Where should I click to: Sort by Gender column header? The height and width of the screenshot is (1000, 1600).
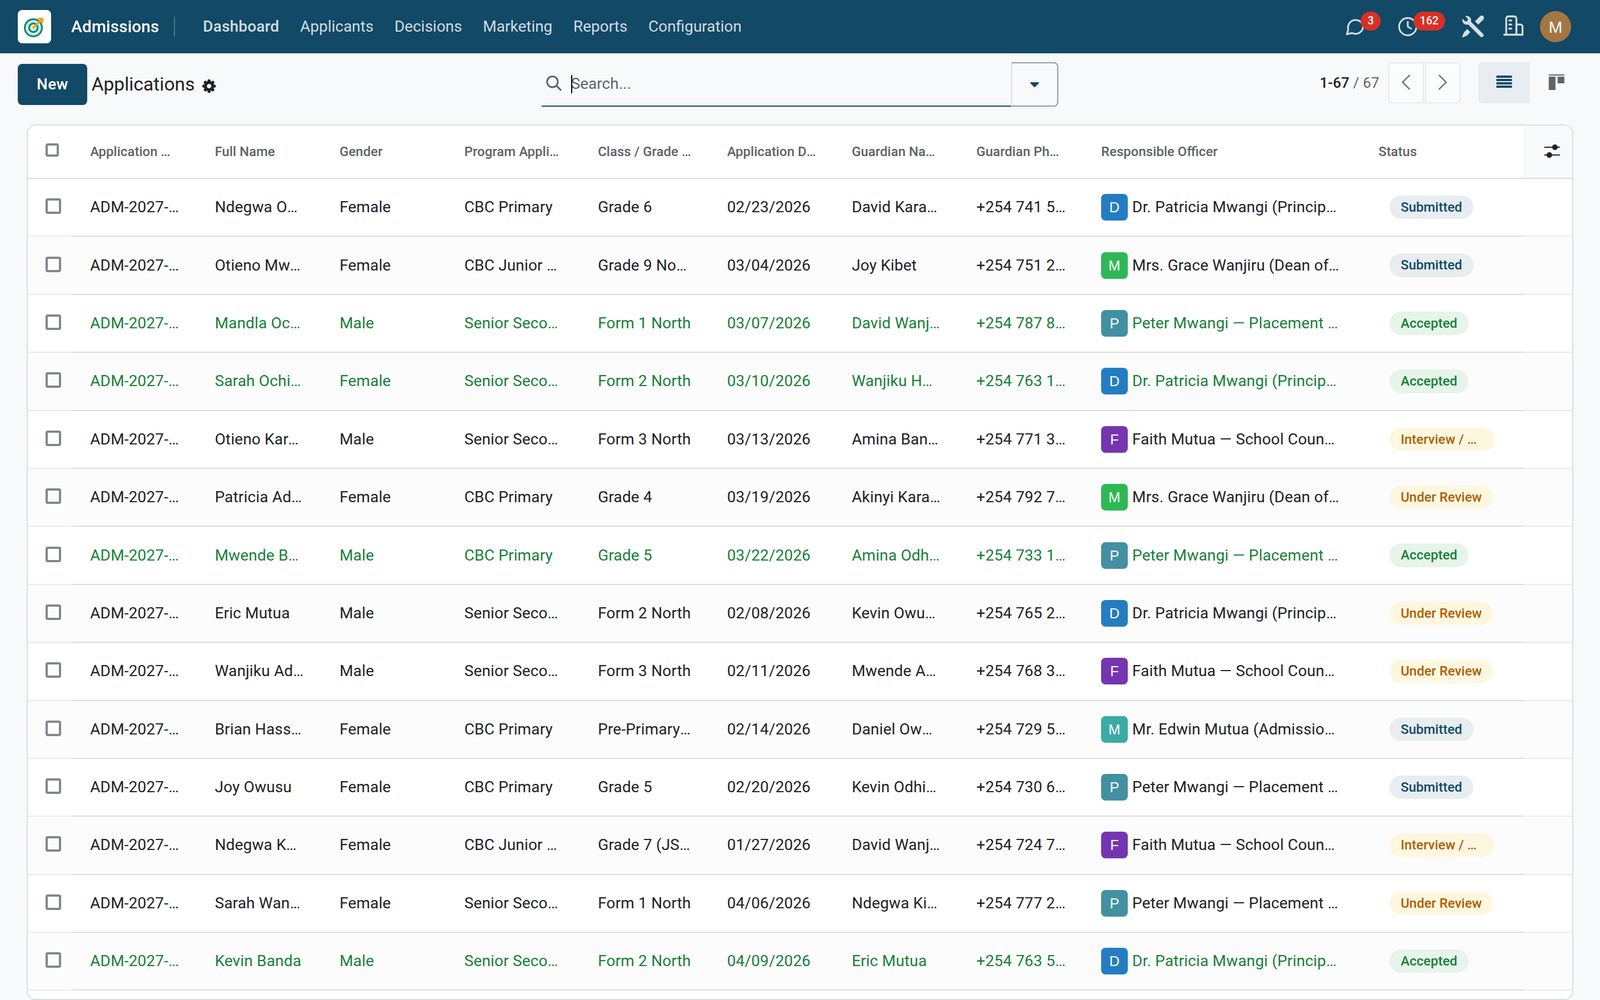click(361, 152)
